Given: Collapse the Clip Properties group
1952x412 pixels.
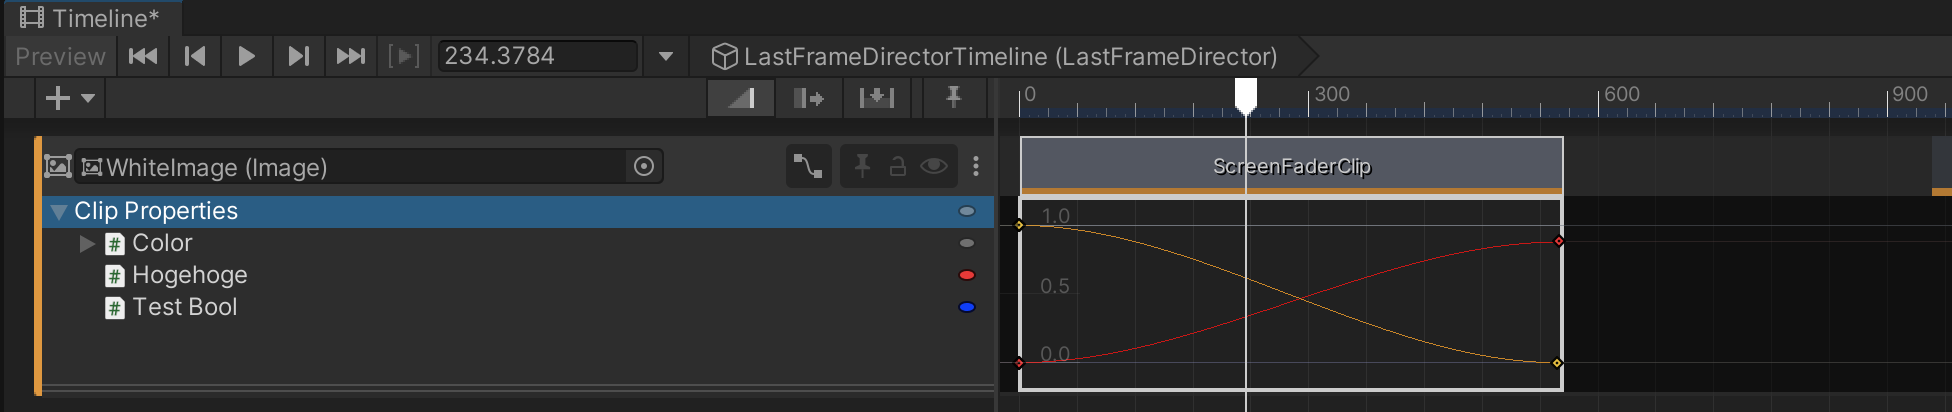Looking at the screenshot, I should [59, 211].
